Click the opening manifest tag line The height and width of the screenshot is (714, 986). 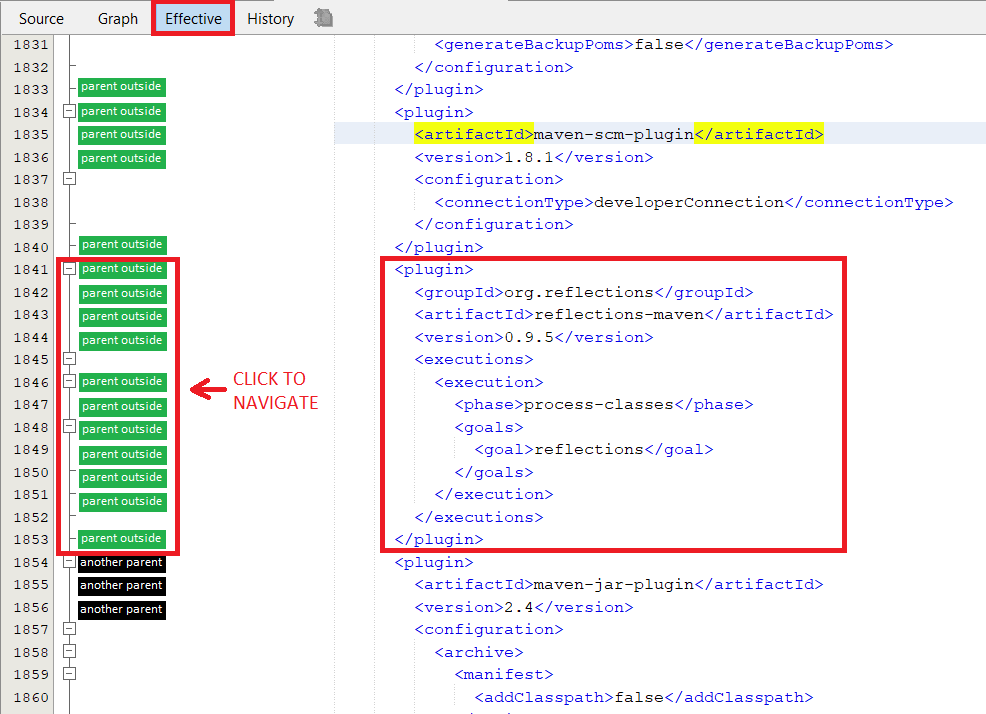point(504,674)
